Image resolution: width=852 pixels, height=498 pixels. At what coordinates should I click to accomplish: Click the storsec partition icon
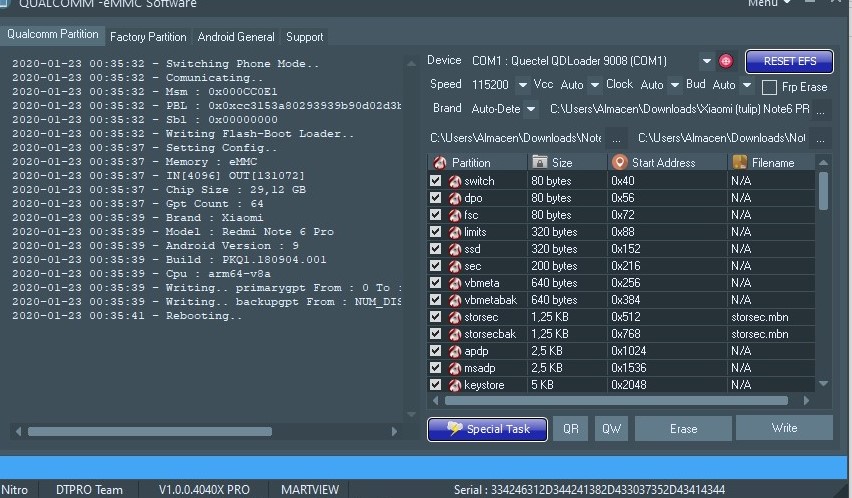(455, 317)
